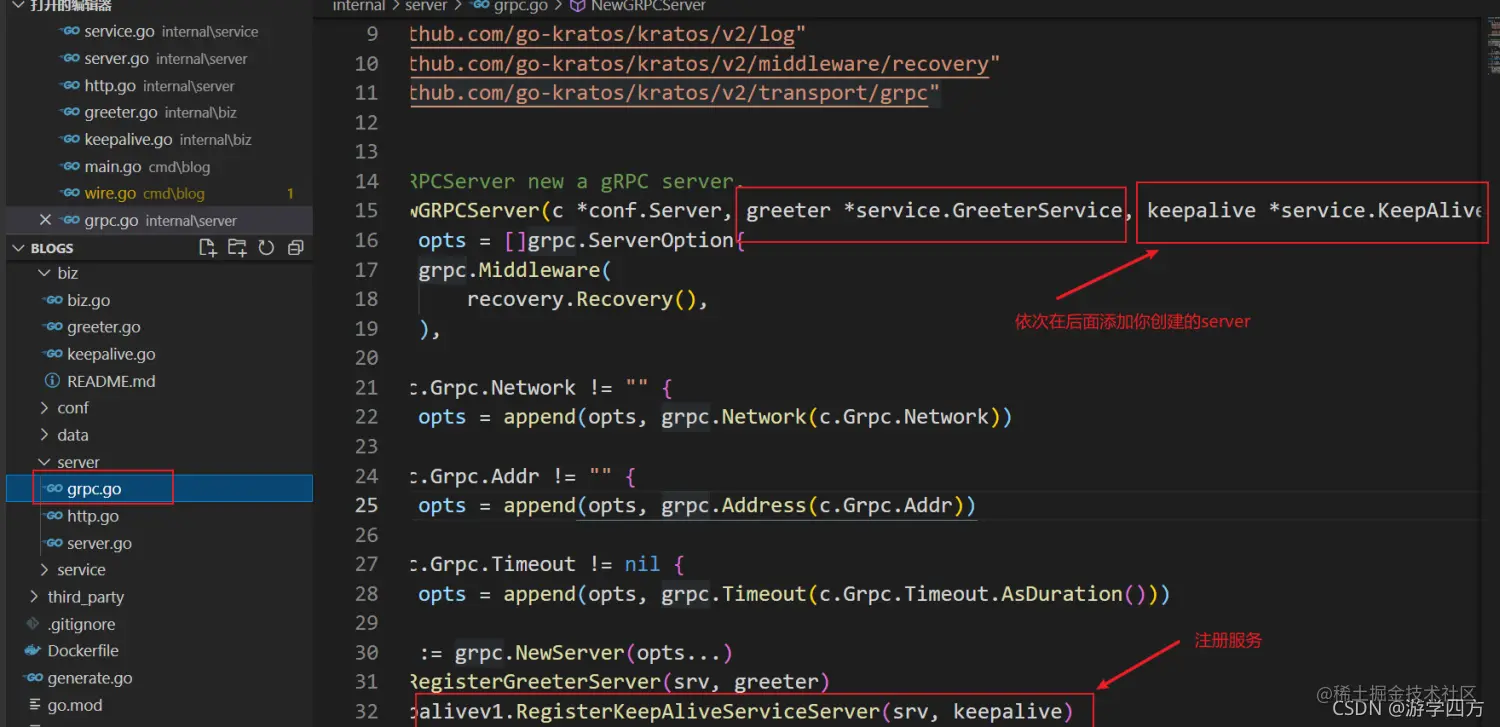Expand the third_party folder
Viewport: 1500px width, 727px height.
(34, 597)
